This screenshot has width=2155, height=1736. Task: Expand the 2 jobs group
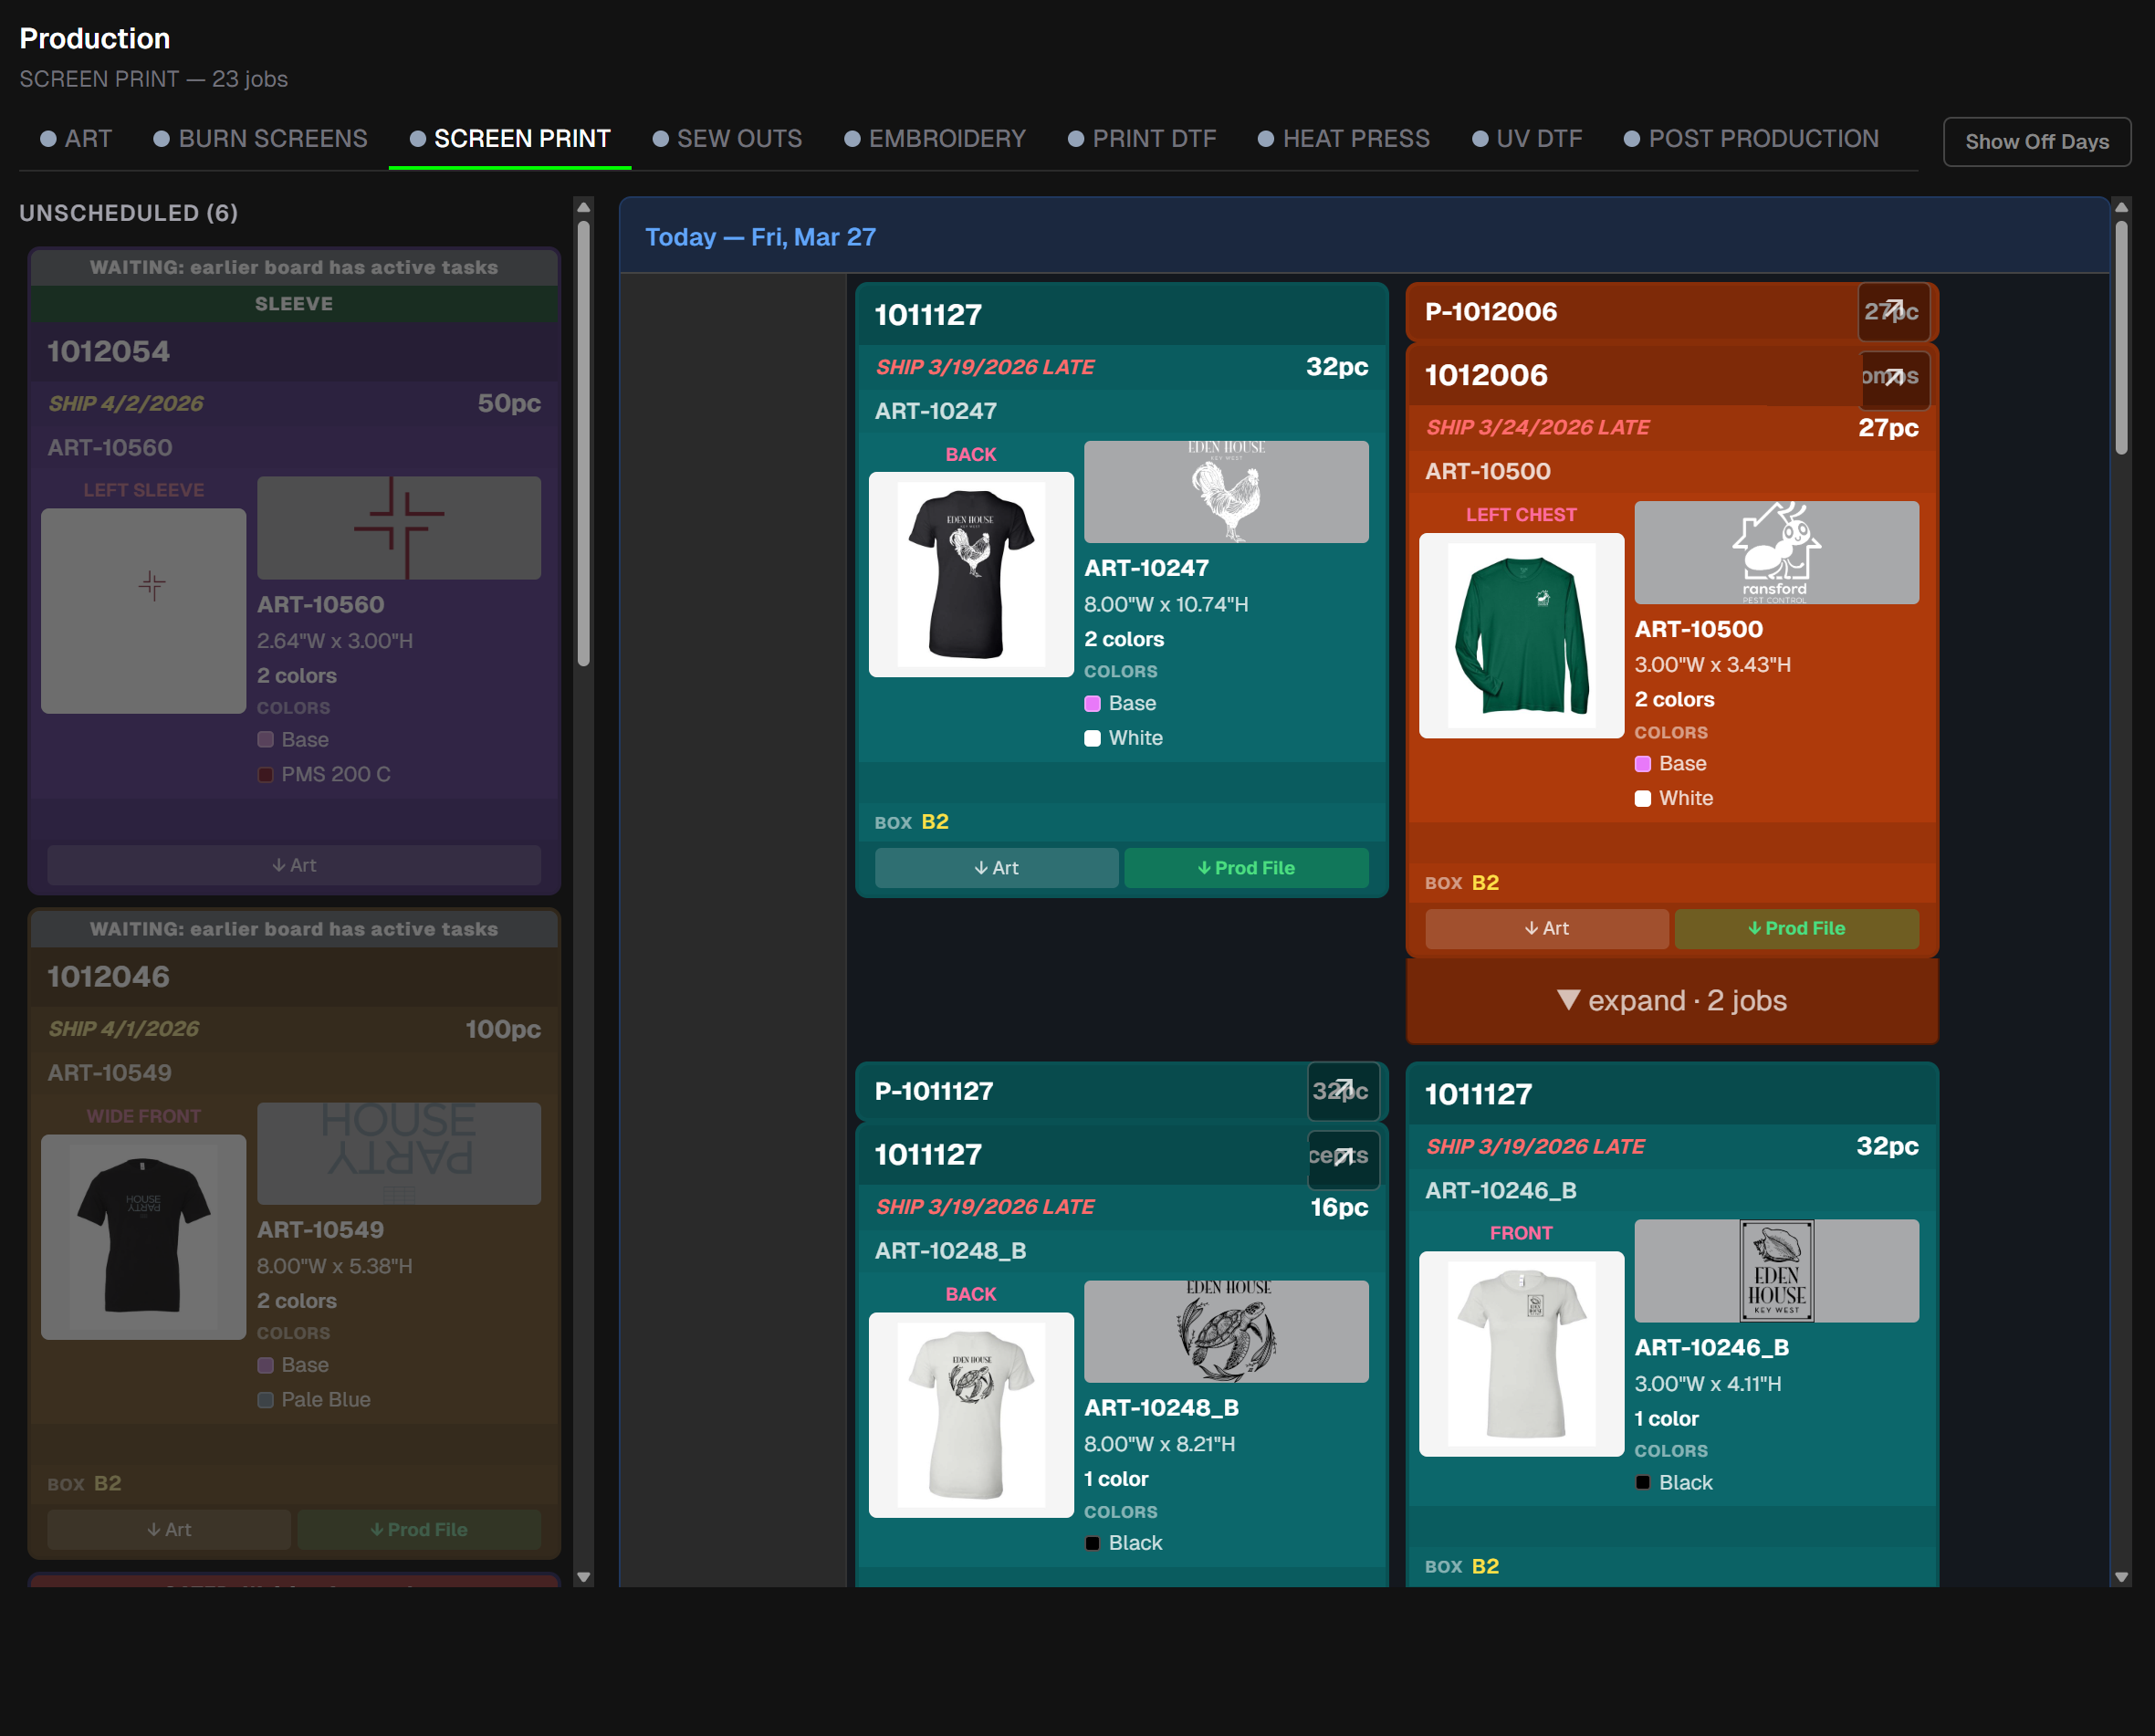tap(1671, 1001)
